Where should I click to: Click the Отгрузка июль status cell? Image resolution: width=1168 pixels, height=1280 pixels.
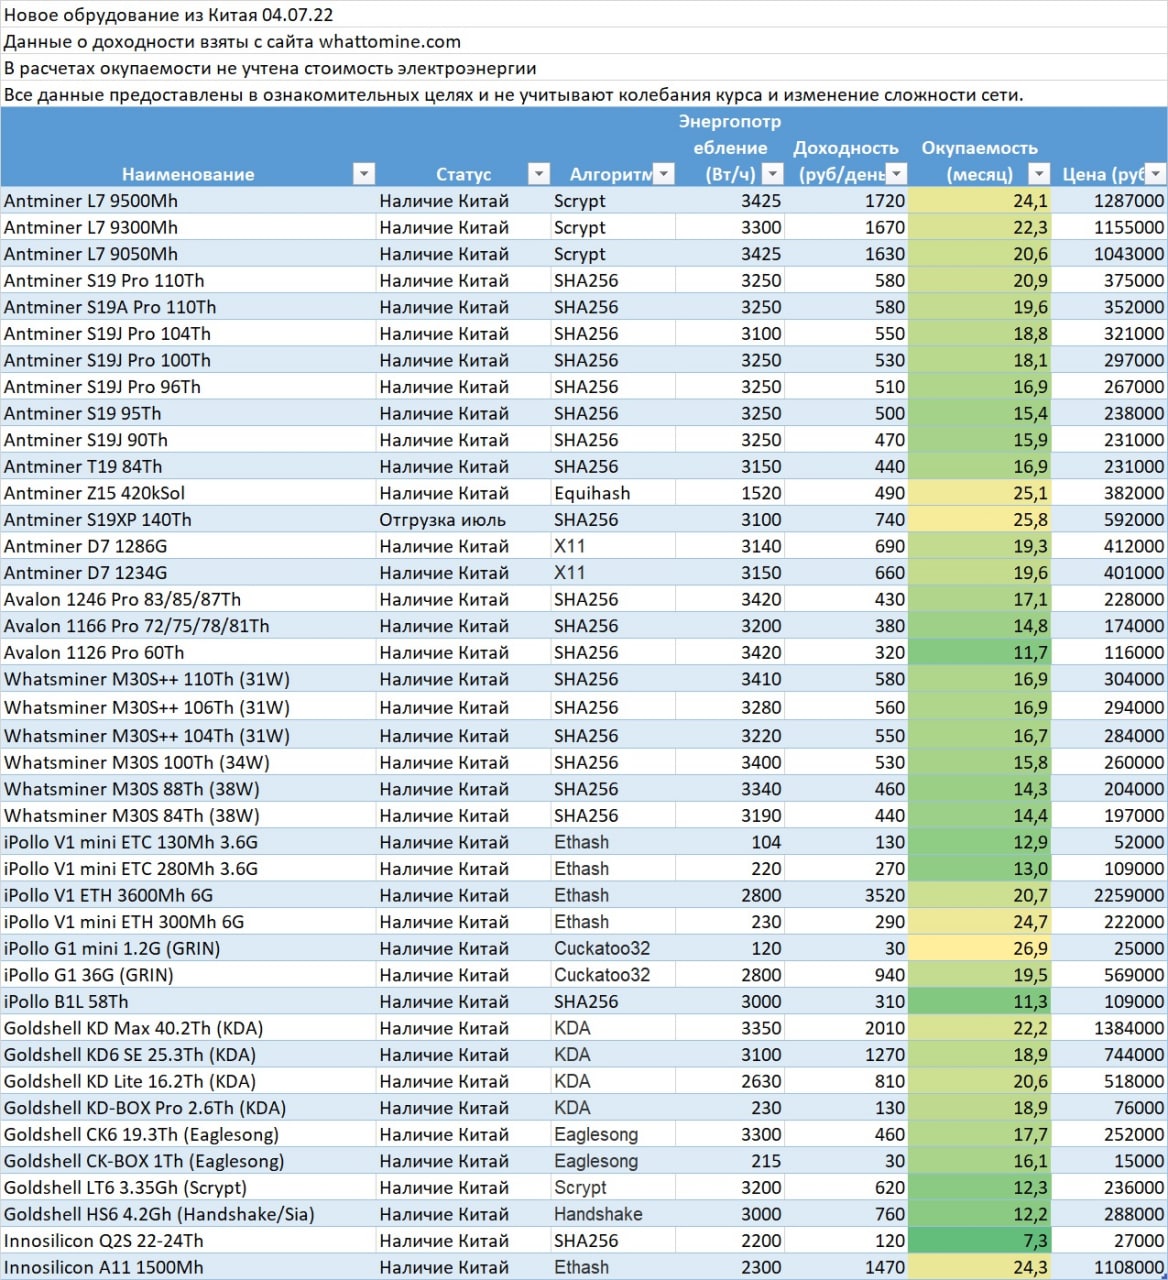point(442,520)
